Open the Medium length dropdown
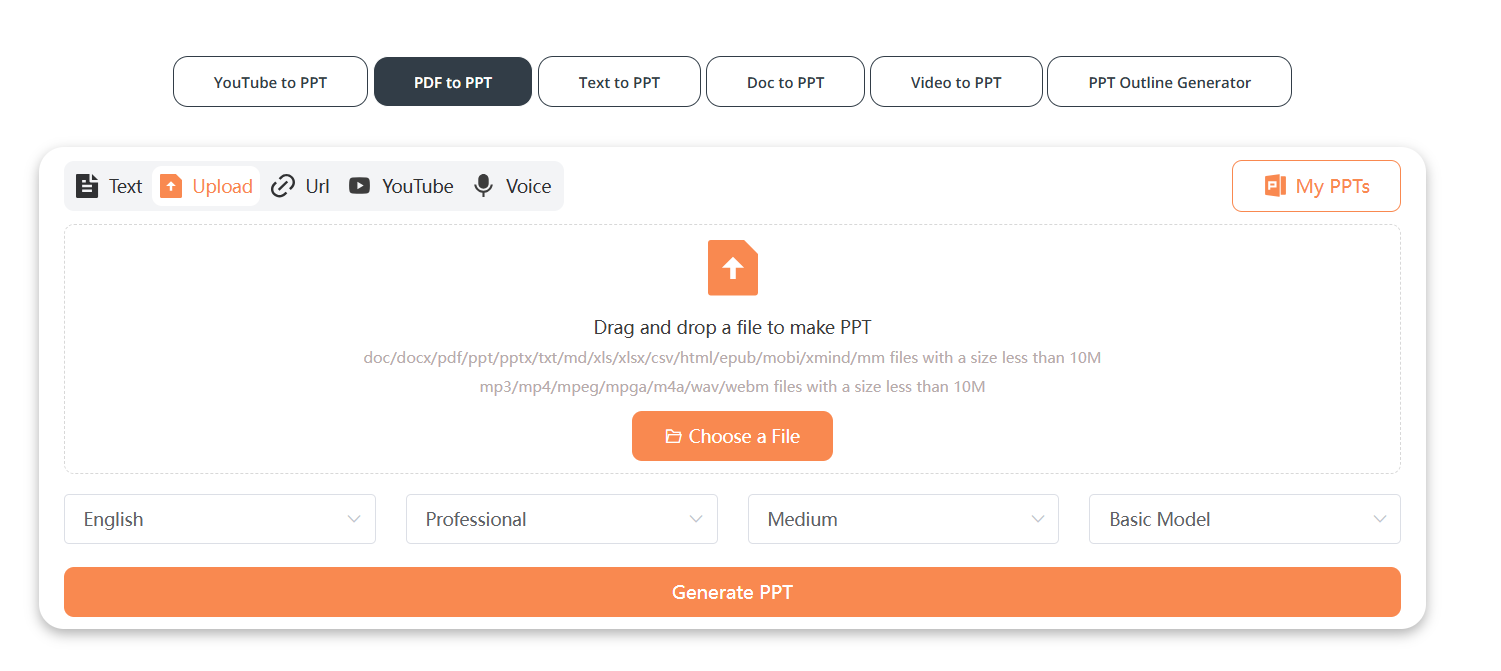 pyautogui.click(x=903, y=519)
